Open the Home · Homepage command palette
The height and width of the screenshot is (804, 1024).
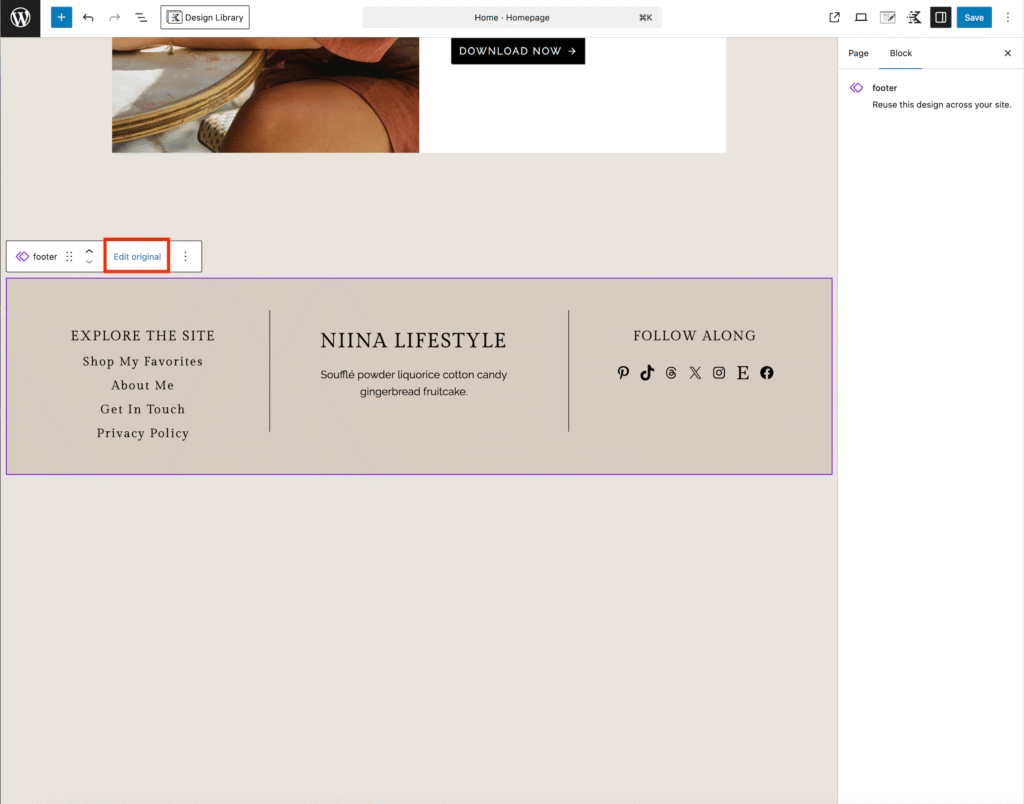pos(512,17)
